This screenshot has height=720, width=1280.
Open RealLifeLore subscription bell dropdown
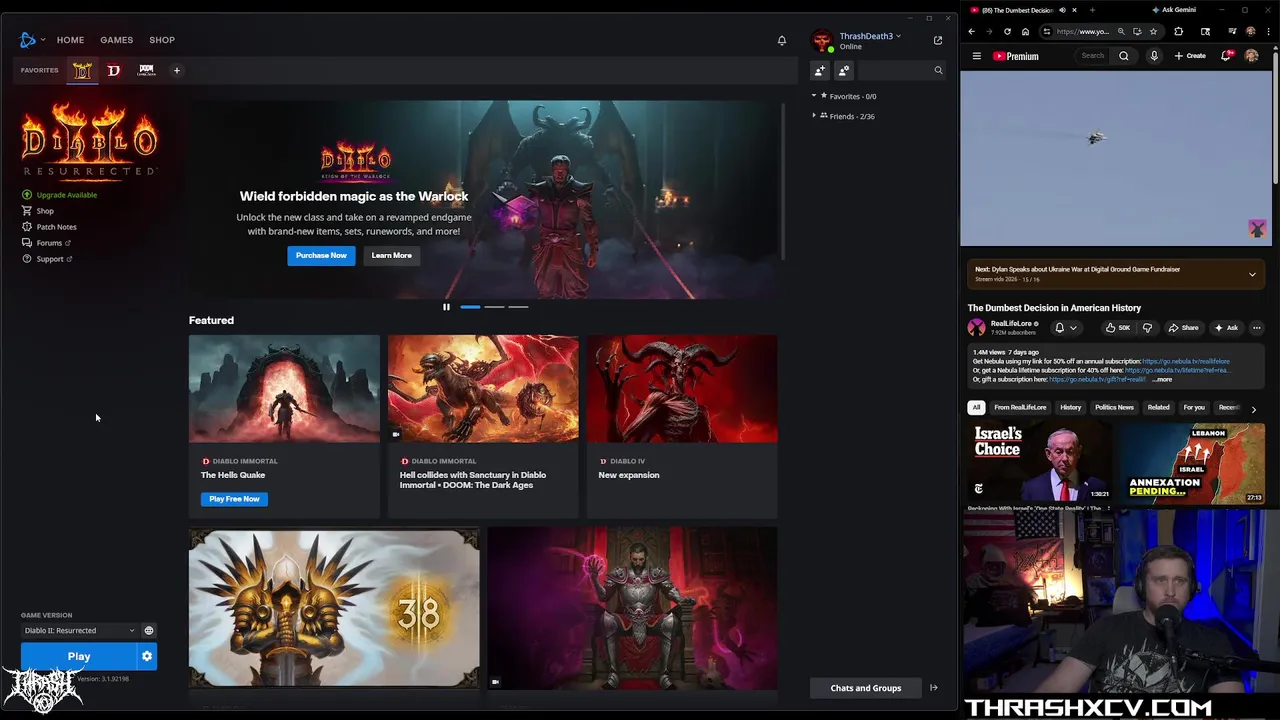[1065, 328]
